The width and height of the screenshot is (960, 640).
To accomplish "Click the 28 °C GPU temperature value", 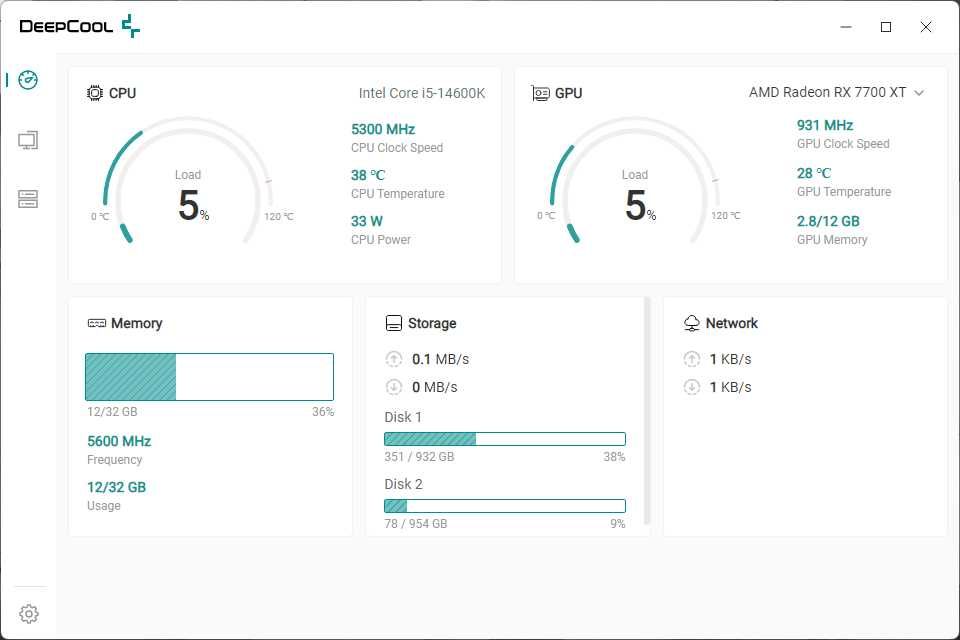I will (x=814, y=173).
